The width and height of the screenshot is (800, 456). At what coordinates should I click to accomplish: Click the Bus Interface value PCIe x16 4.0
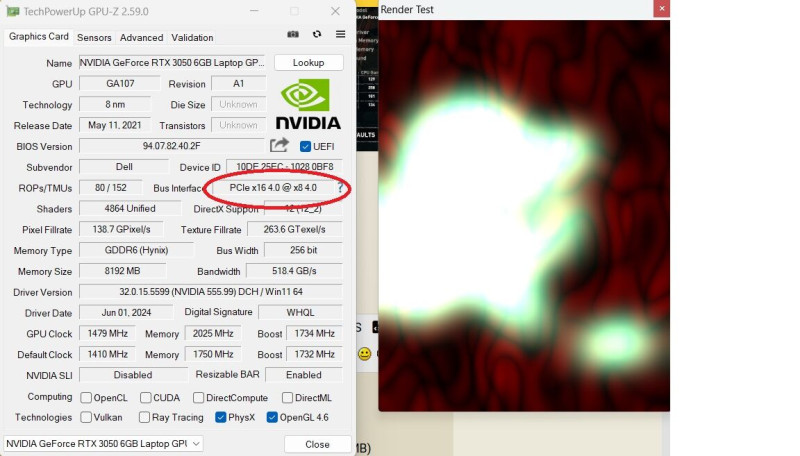pyautogui.click(x=273, y=188)
